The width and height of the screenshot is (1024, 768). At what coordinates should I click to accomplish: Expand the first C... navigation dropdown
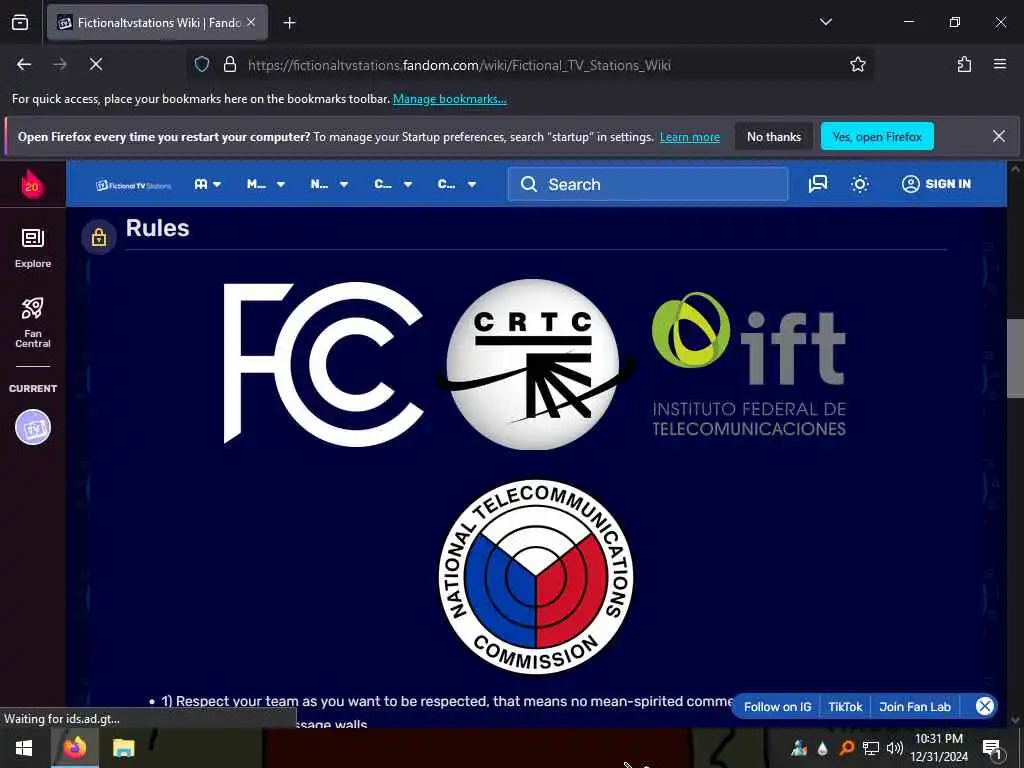pyautogui.click(x=392, y=185)
